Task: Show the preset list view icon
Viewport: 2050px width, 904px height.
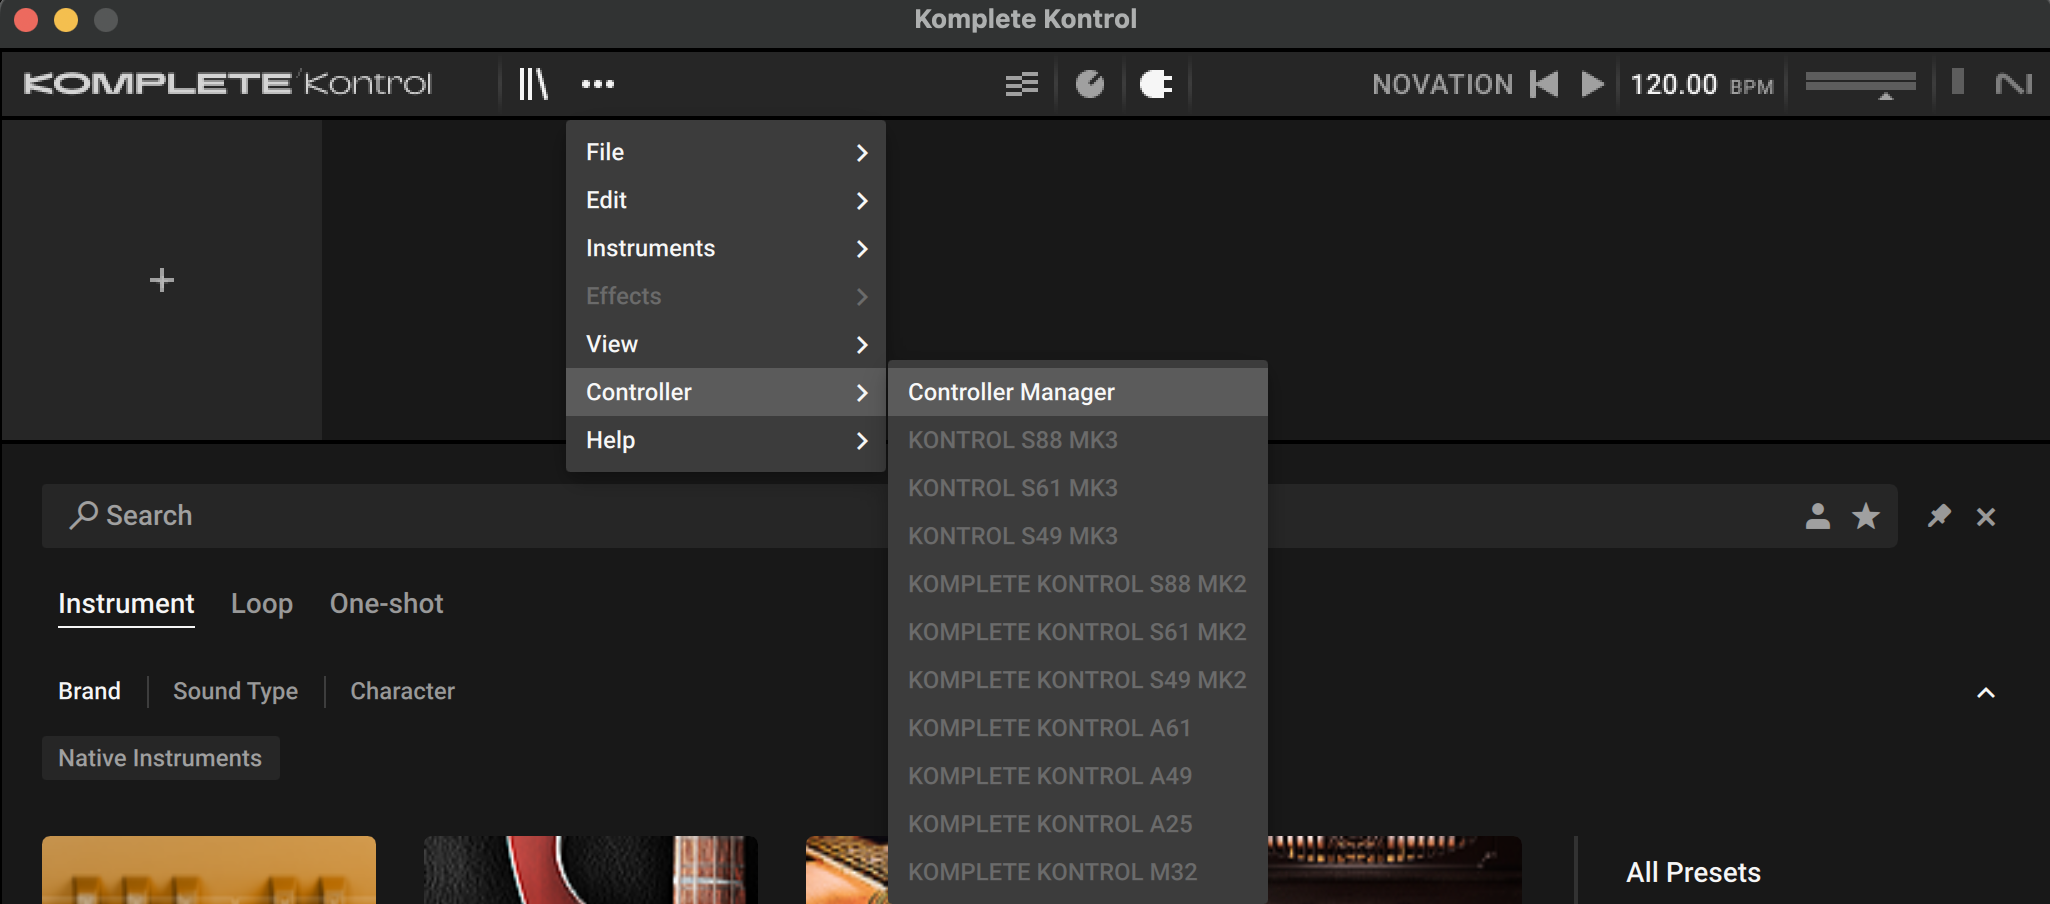Action: tap(1021, 84)
